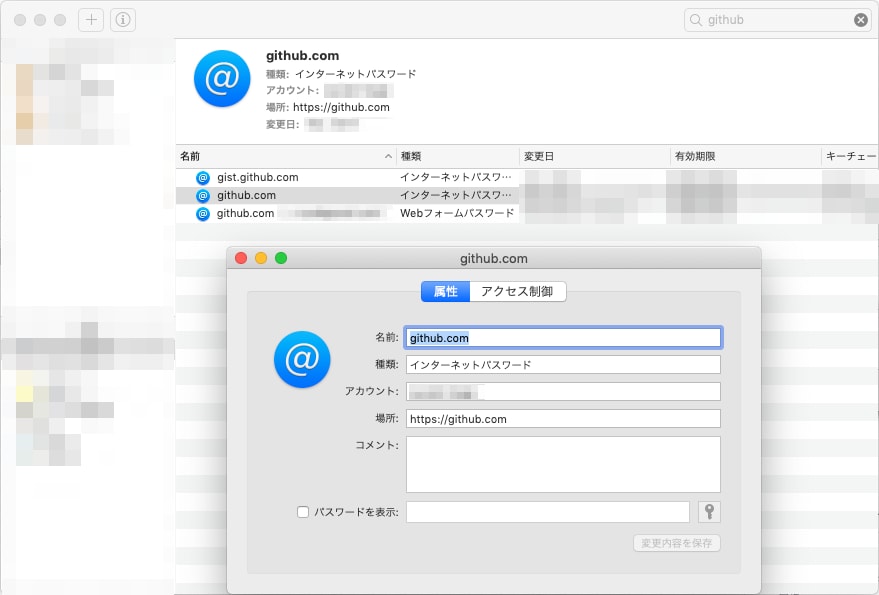Zoom the github.com dialog with green button
Image resolution: width=879 pixels, height=595 pixels.
(x=281, y=258)
